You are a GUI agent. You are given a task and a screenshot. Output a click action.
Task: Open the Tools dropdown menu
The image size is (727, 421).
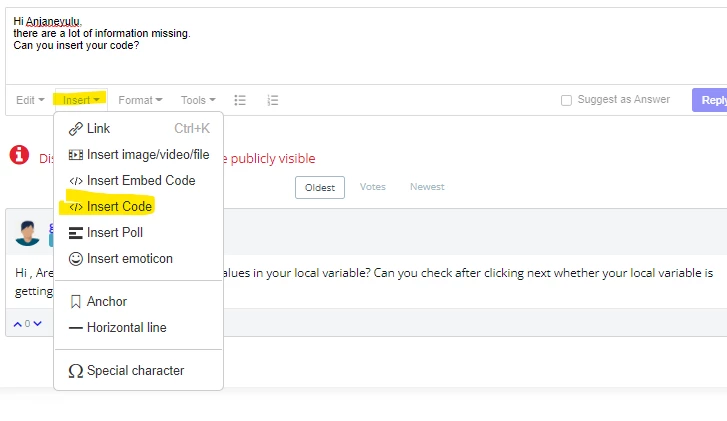tap(198, 100)
